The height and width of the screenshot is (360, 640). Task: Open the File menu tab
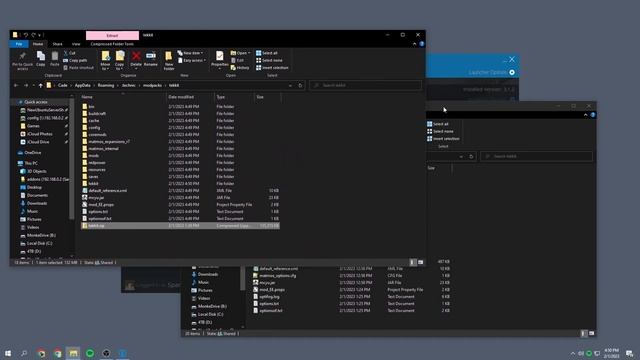coord(19,44)
